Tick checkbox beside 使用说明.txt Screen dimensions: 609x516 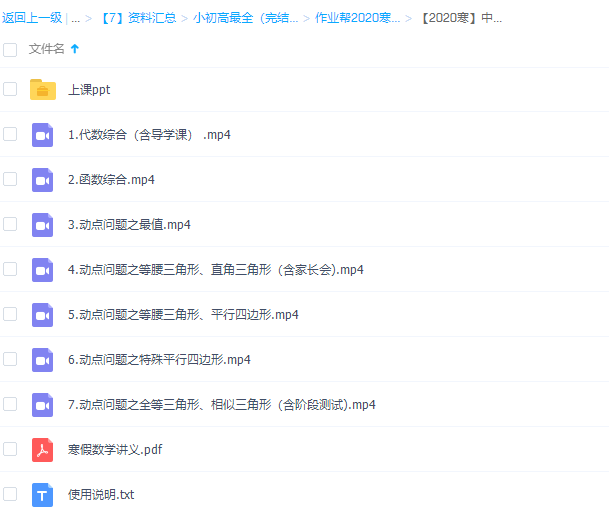pos(10,494)
